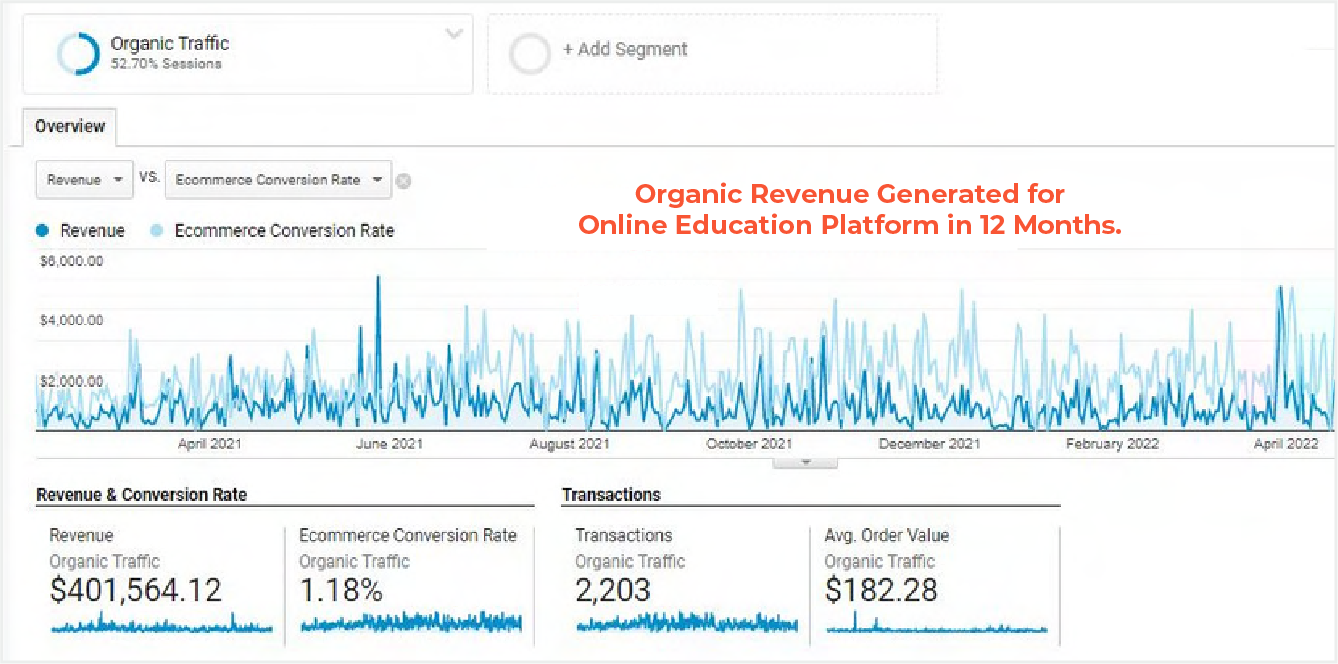Image resolution: width=1338 pixels, height=664 pixels.
Task: Click the Add Segment circle icon
Action: [x=530, y=54]
